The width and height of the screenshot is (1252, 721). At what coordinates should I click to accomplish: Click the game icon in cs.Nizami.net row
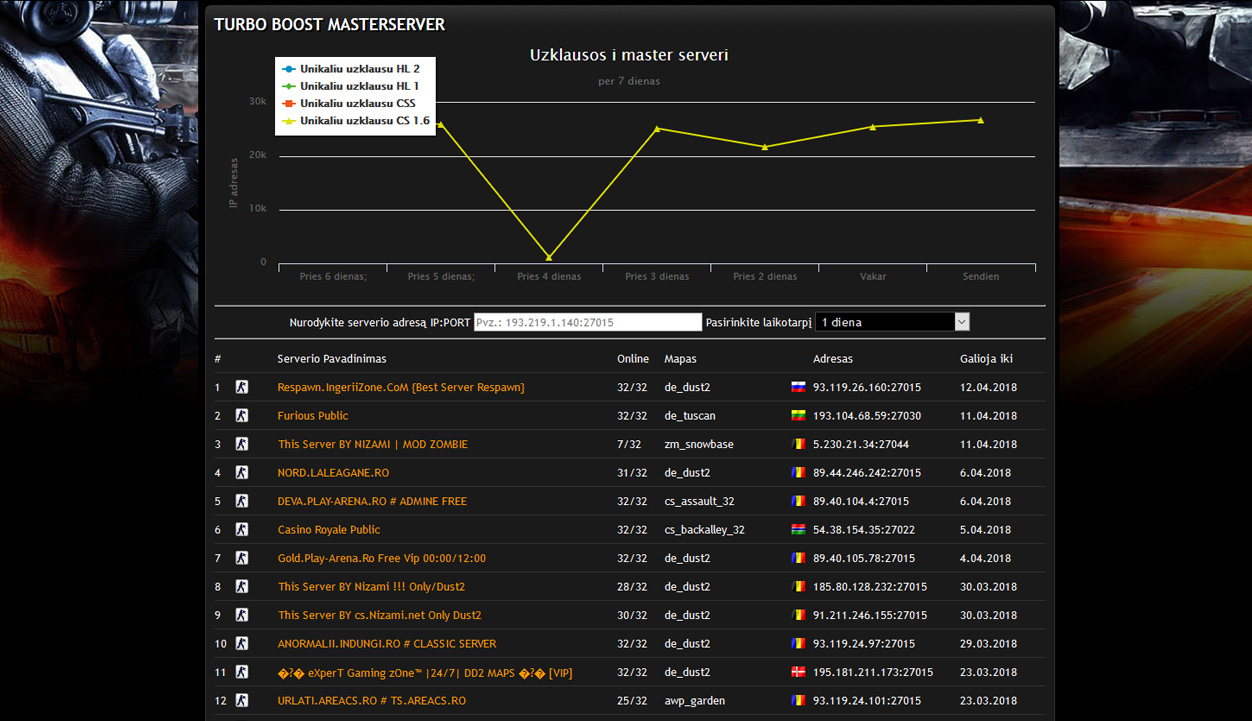(x=241, y=615)
